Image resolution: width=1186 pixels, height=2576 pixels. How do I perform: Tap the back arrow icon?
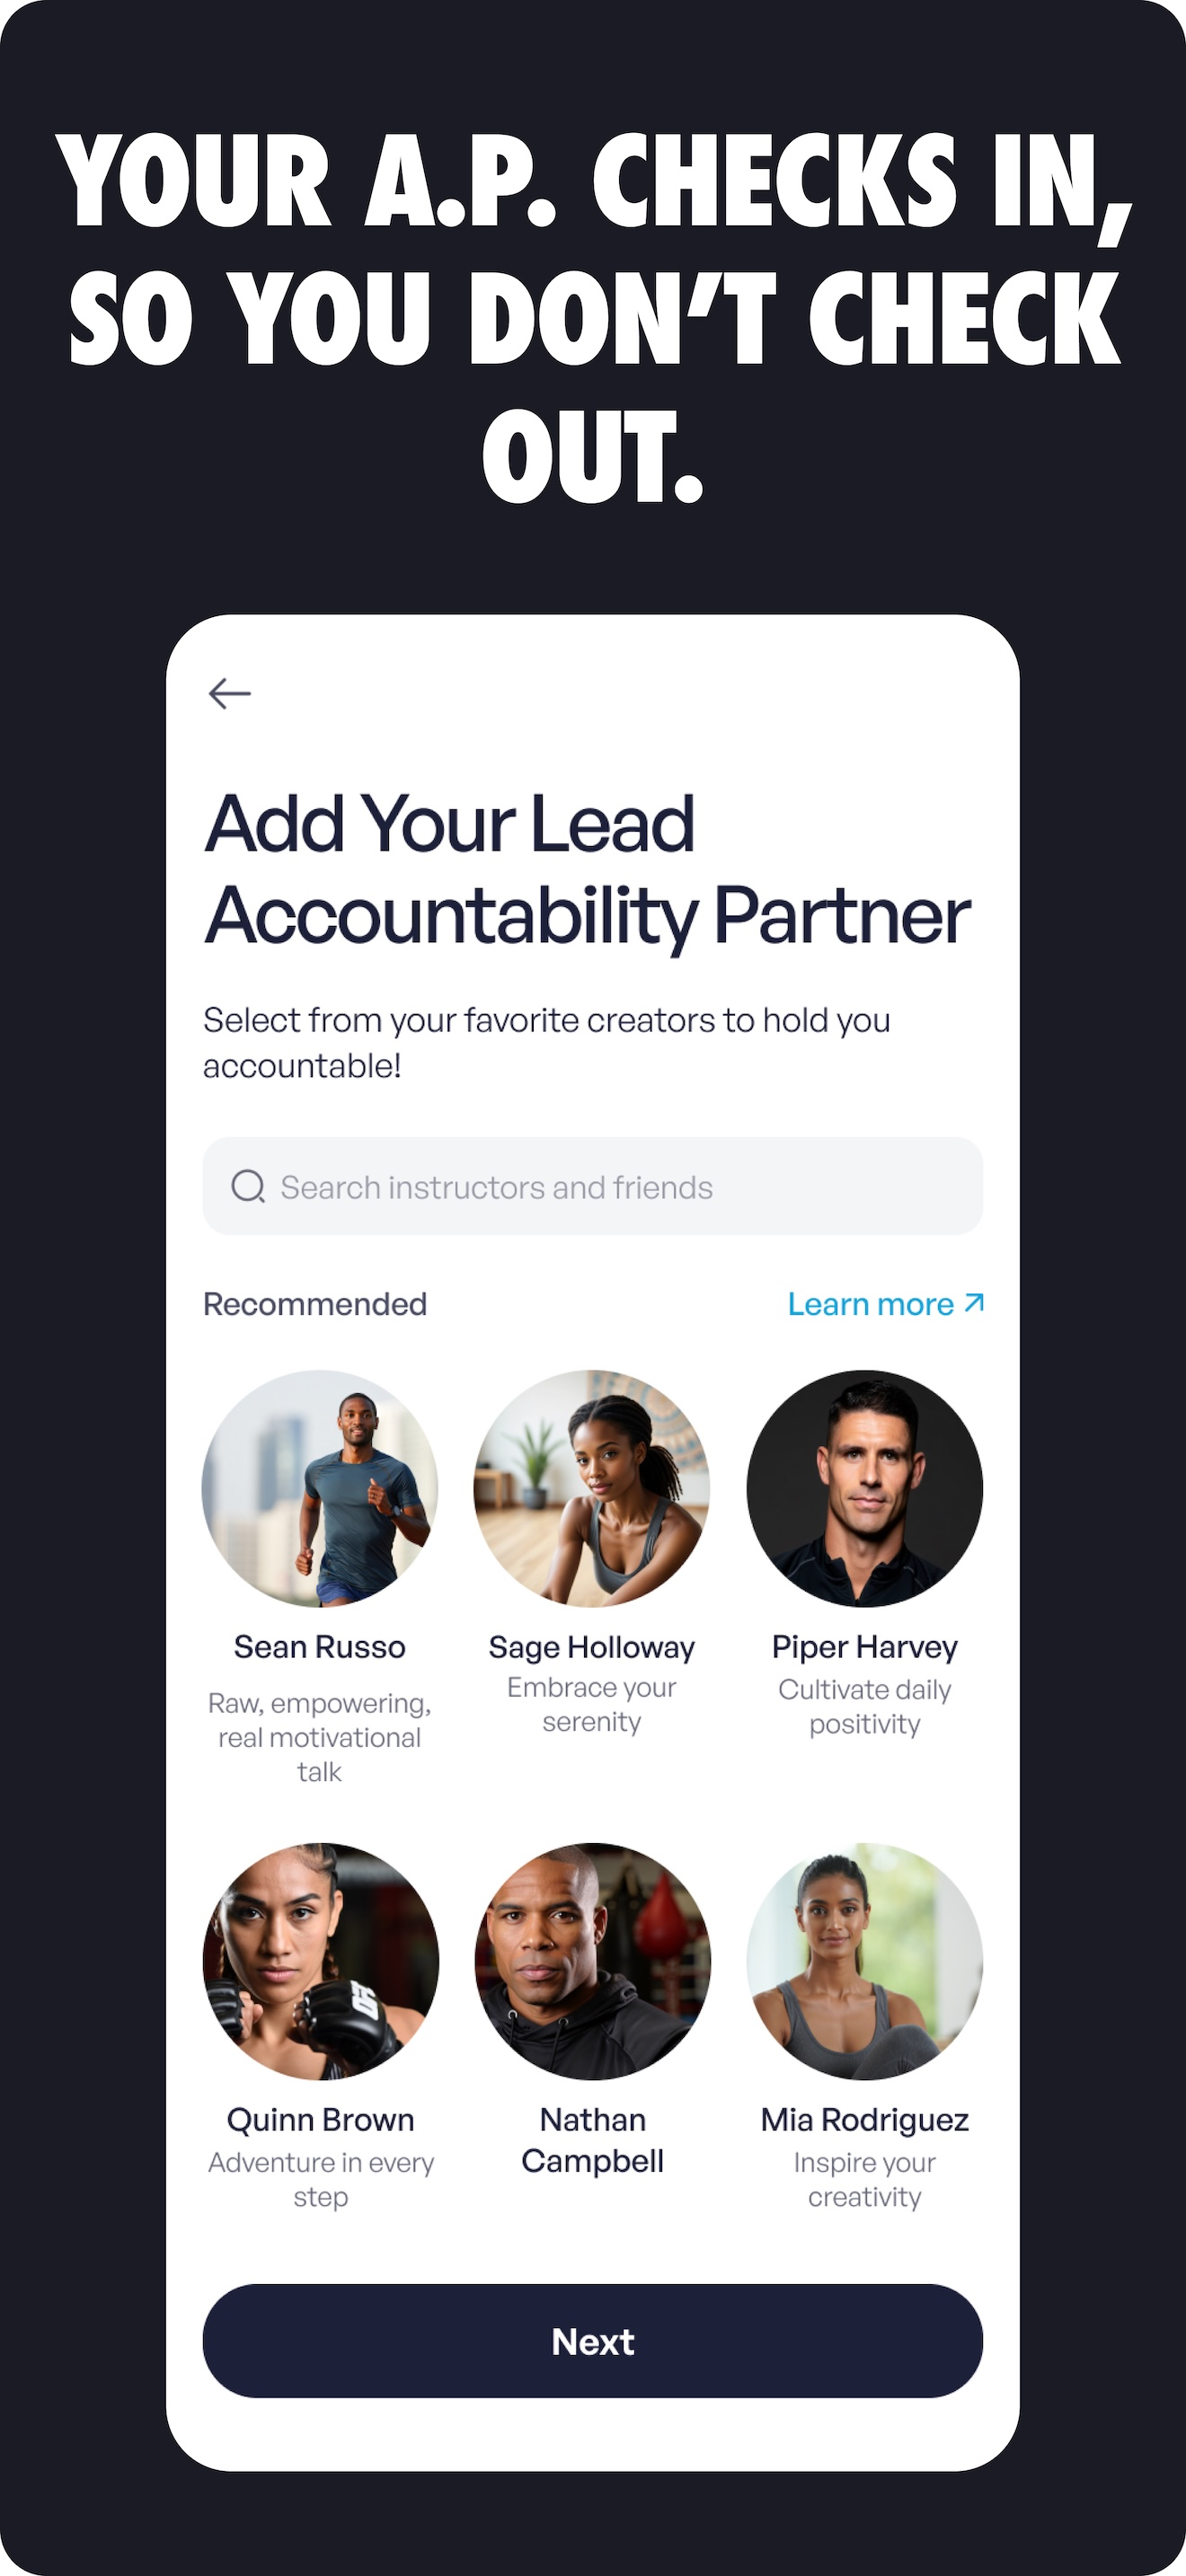tap(229, 693)
